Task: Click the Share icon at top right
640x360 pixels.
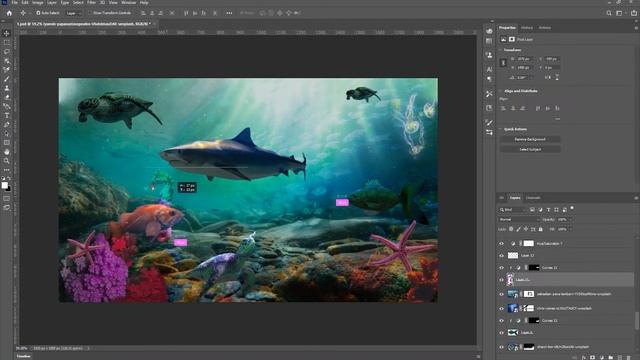Action: (634, 13)
